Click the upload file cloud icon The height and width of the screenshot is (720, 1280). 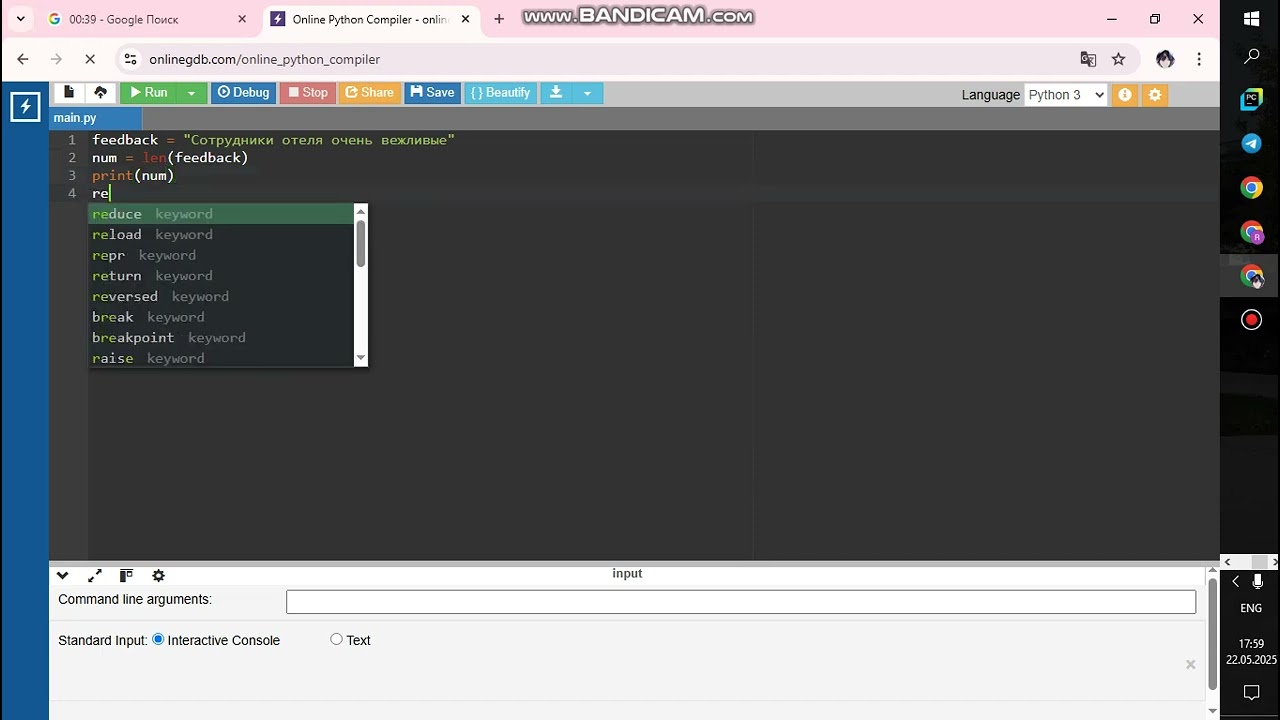[101, 93]
